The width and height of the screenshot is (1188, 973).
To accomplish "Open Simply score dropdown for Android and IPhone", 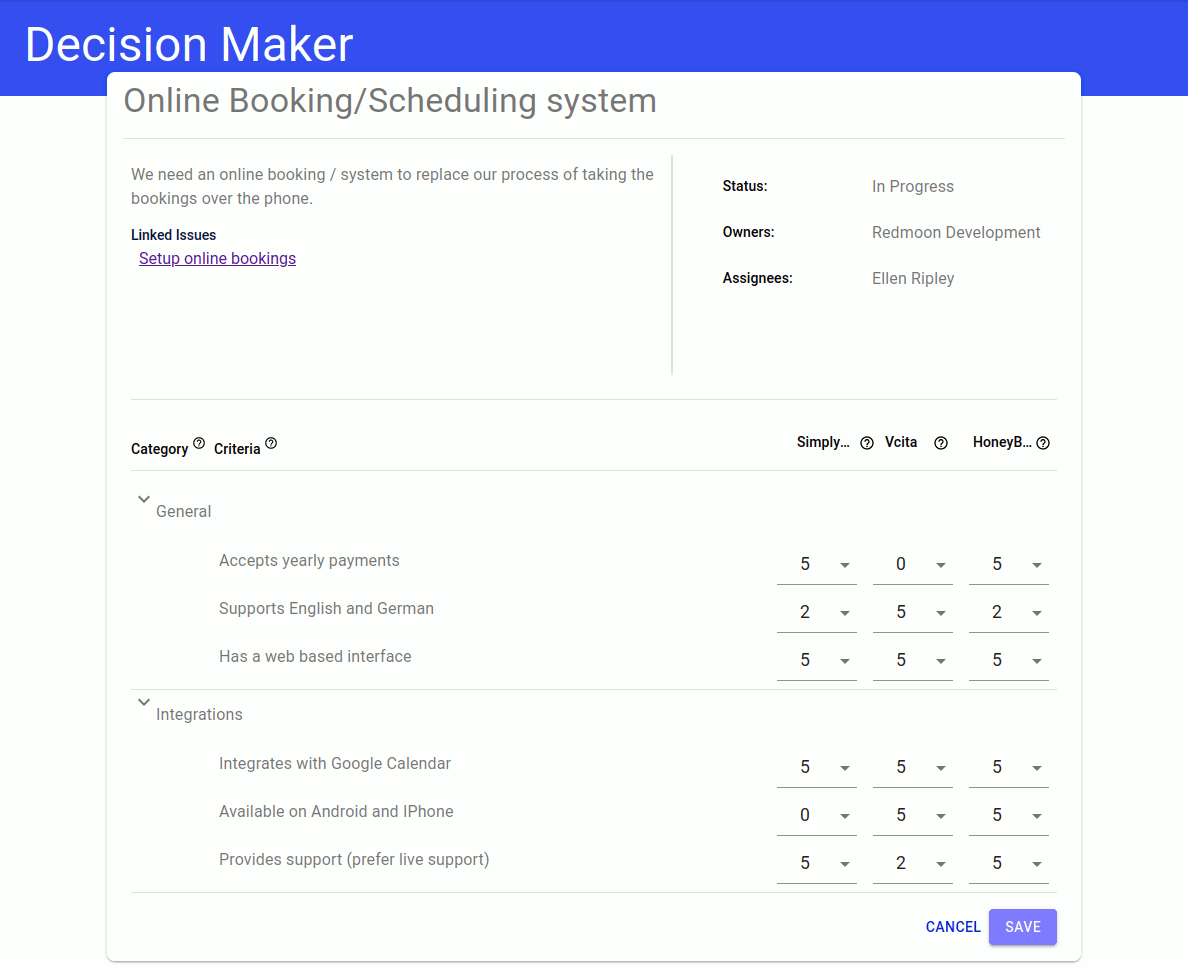I will pos(816,815).
